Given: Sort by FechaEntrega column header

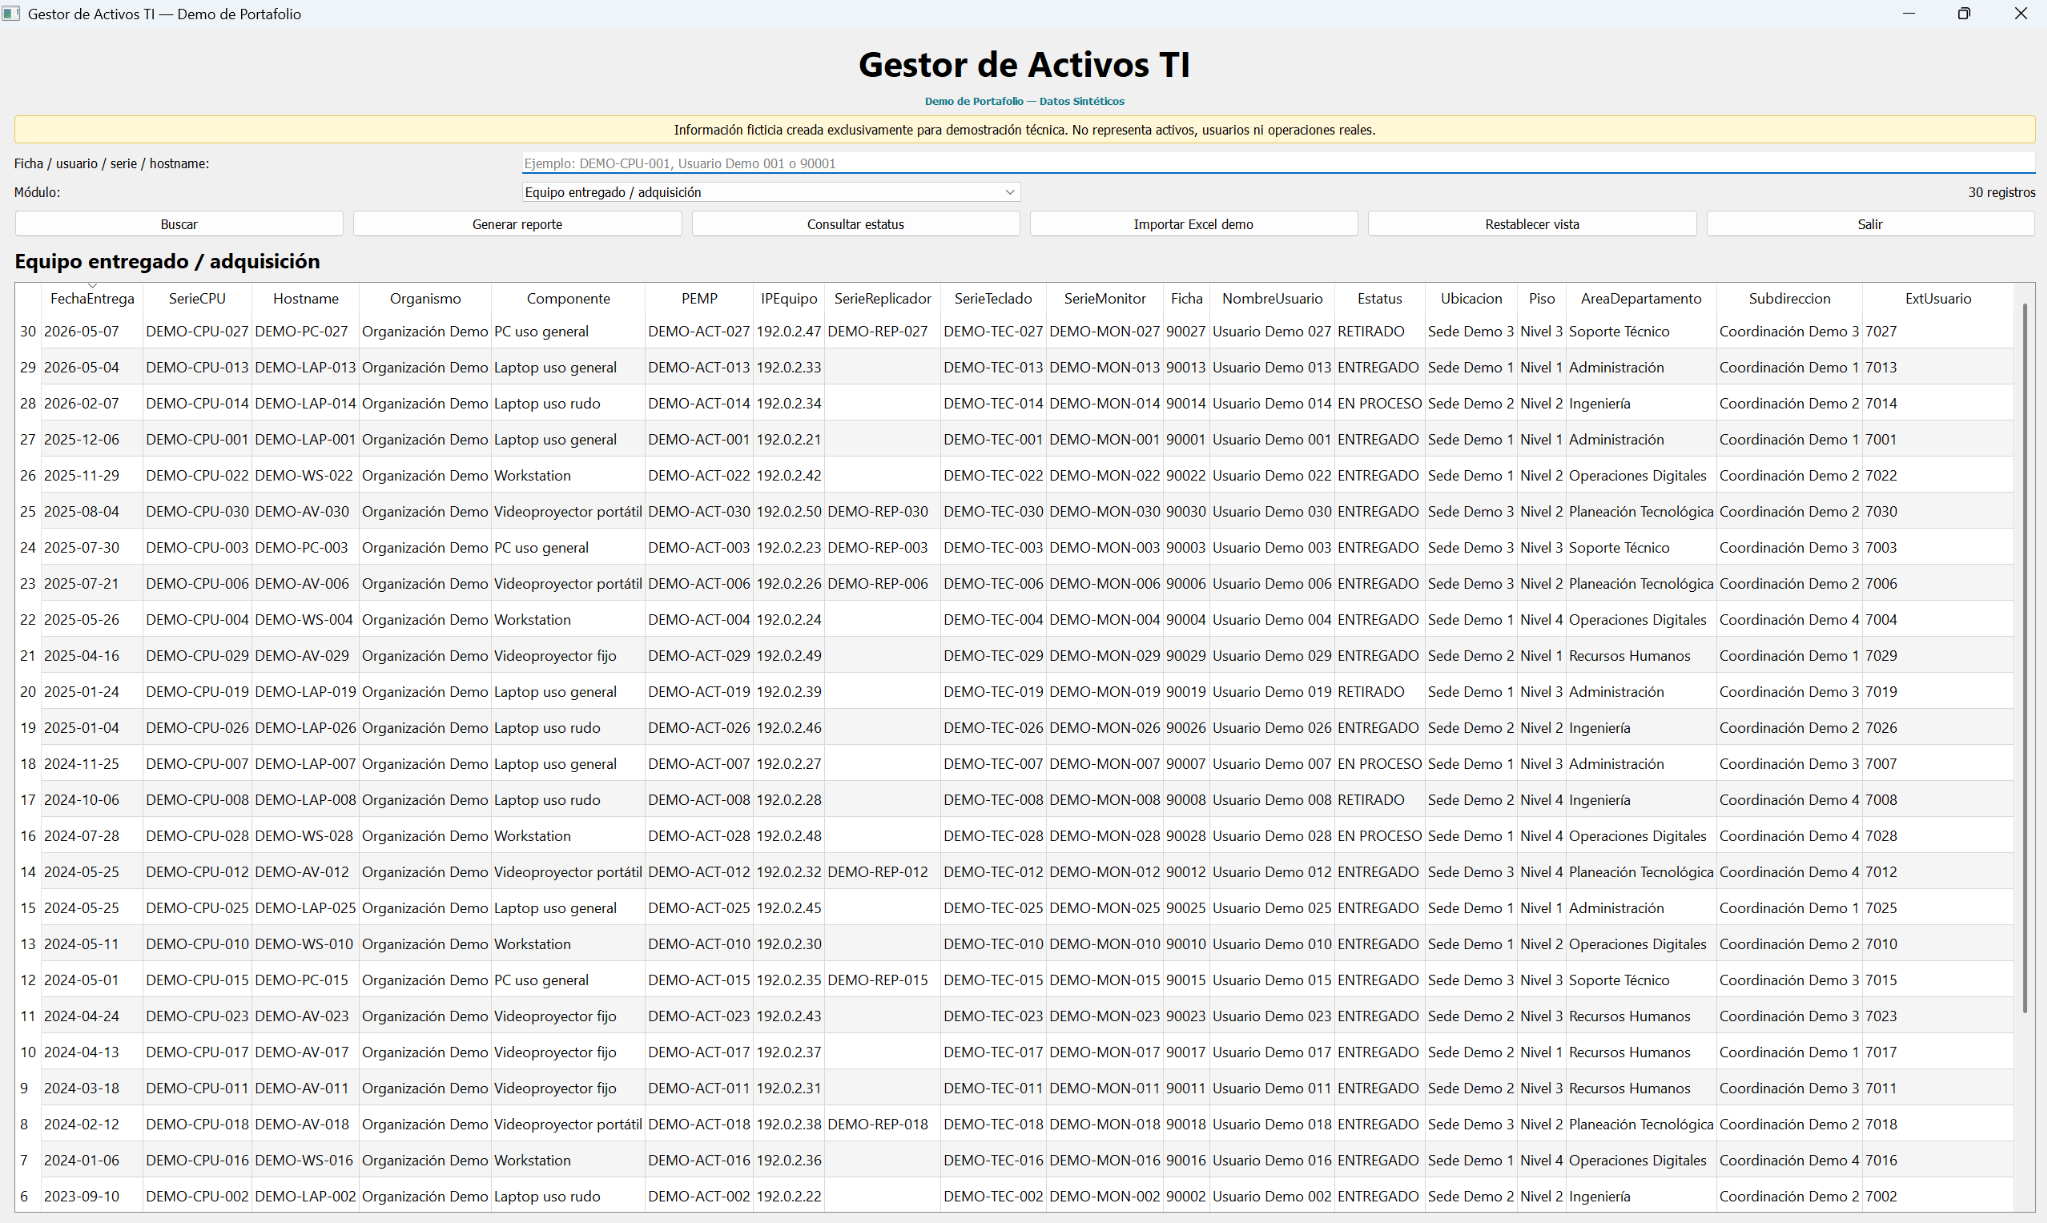Looking at the screenshot, I should coord(92,298).
